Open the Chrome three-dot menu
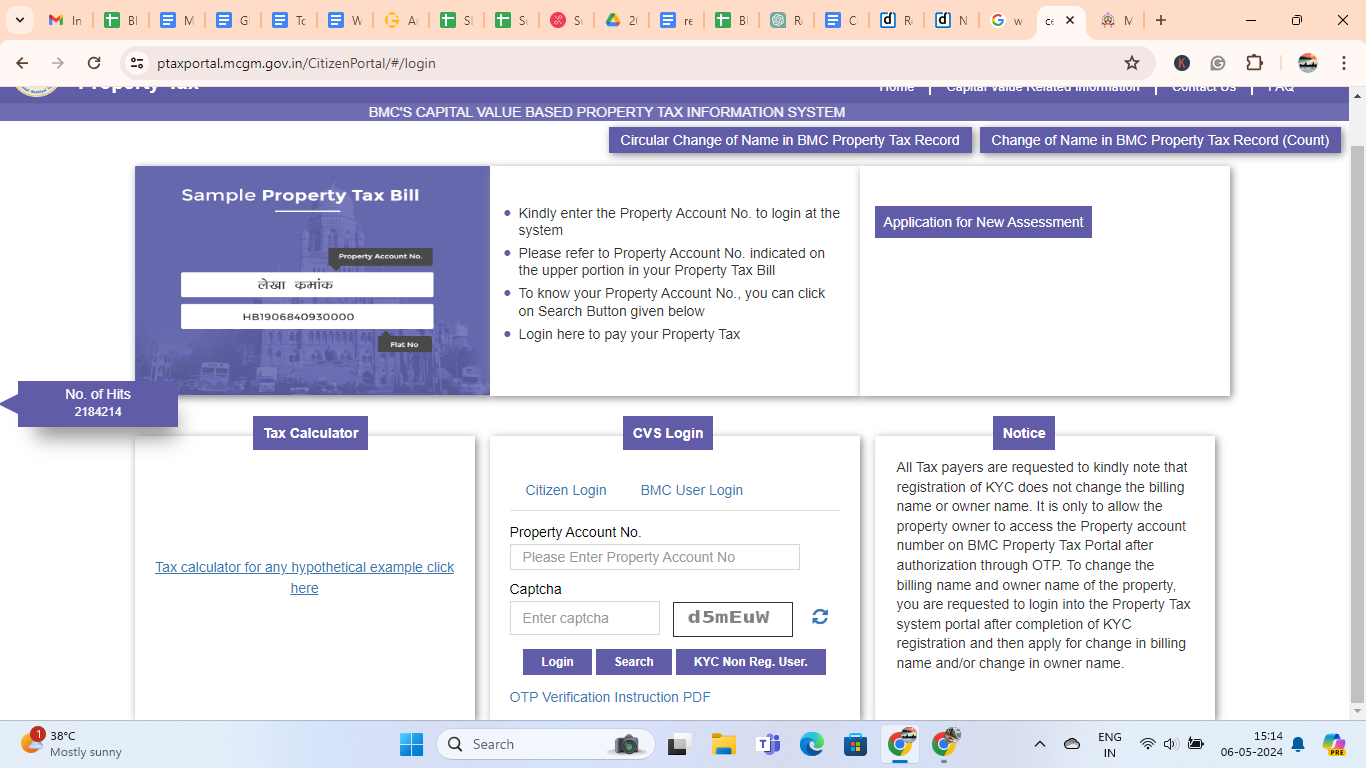1366x768 pixels. coord(1342,63)
